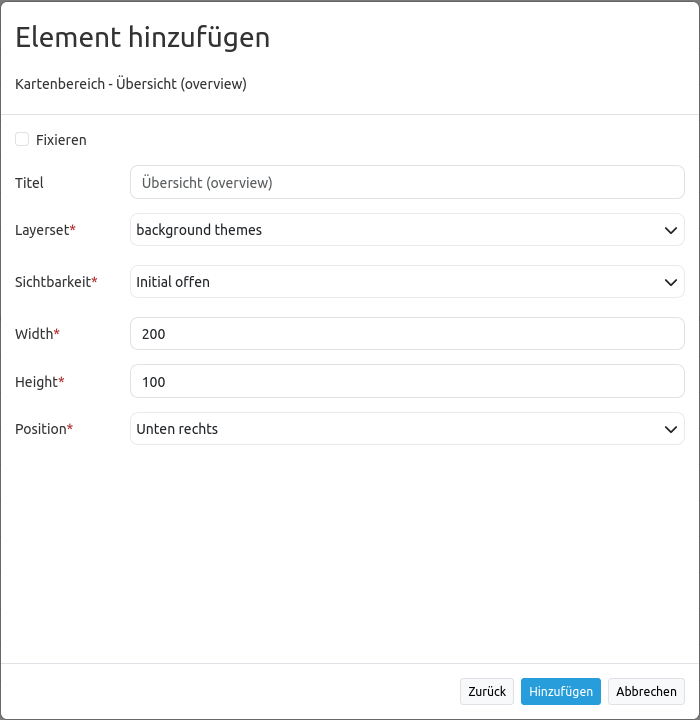700x720 pixels.
Task: Click into the Width field containing 200
Action: click(407, 334)
